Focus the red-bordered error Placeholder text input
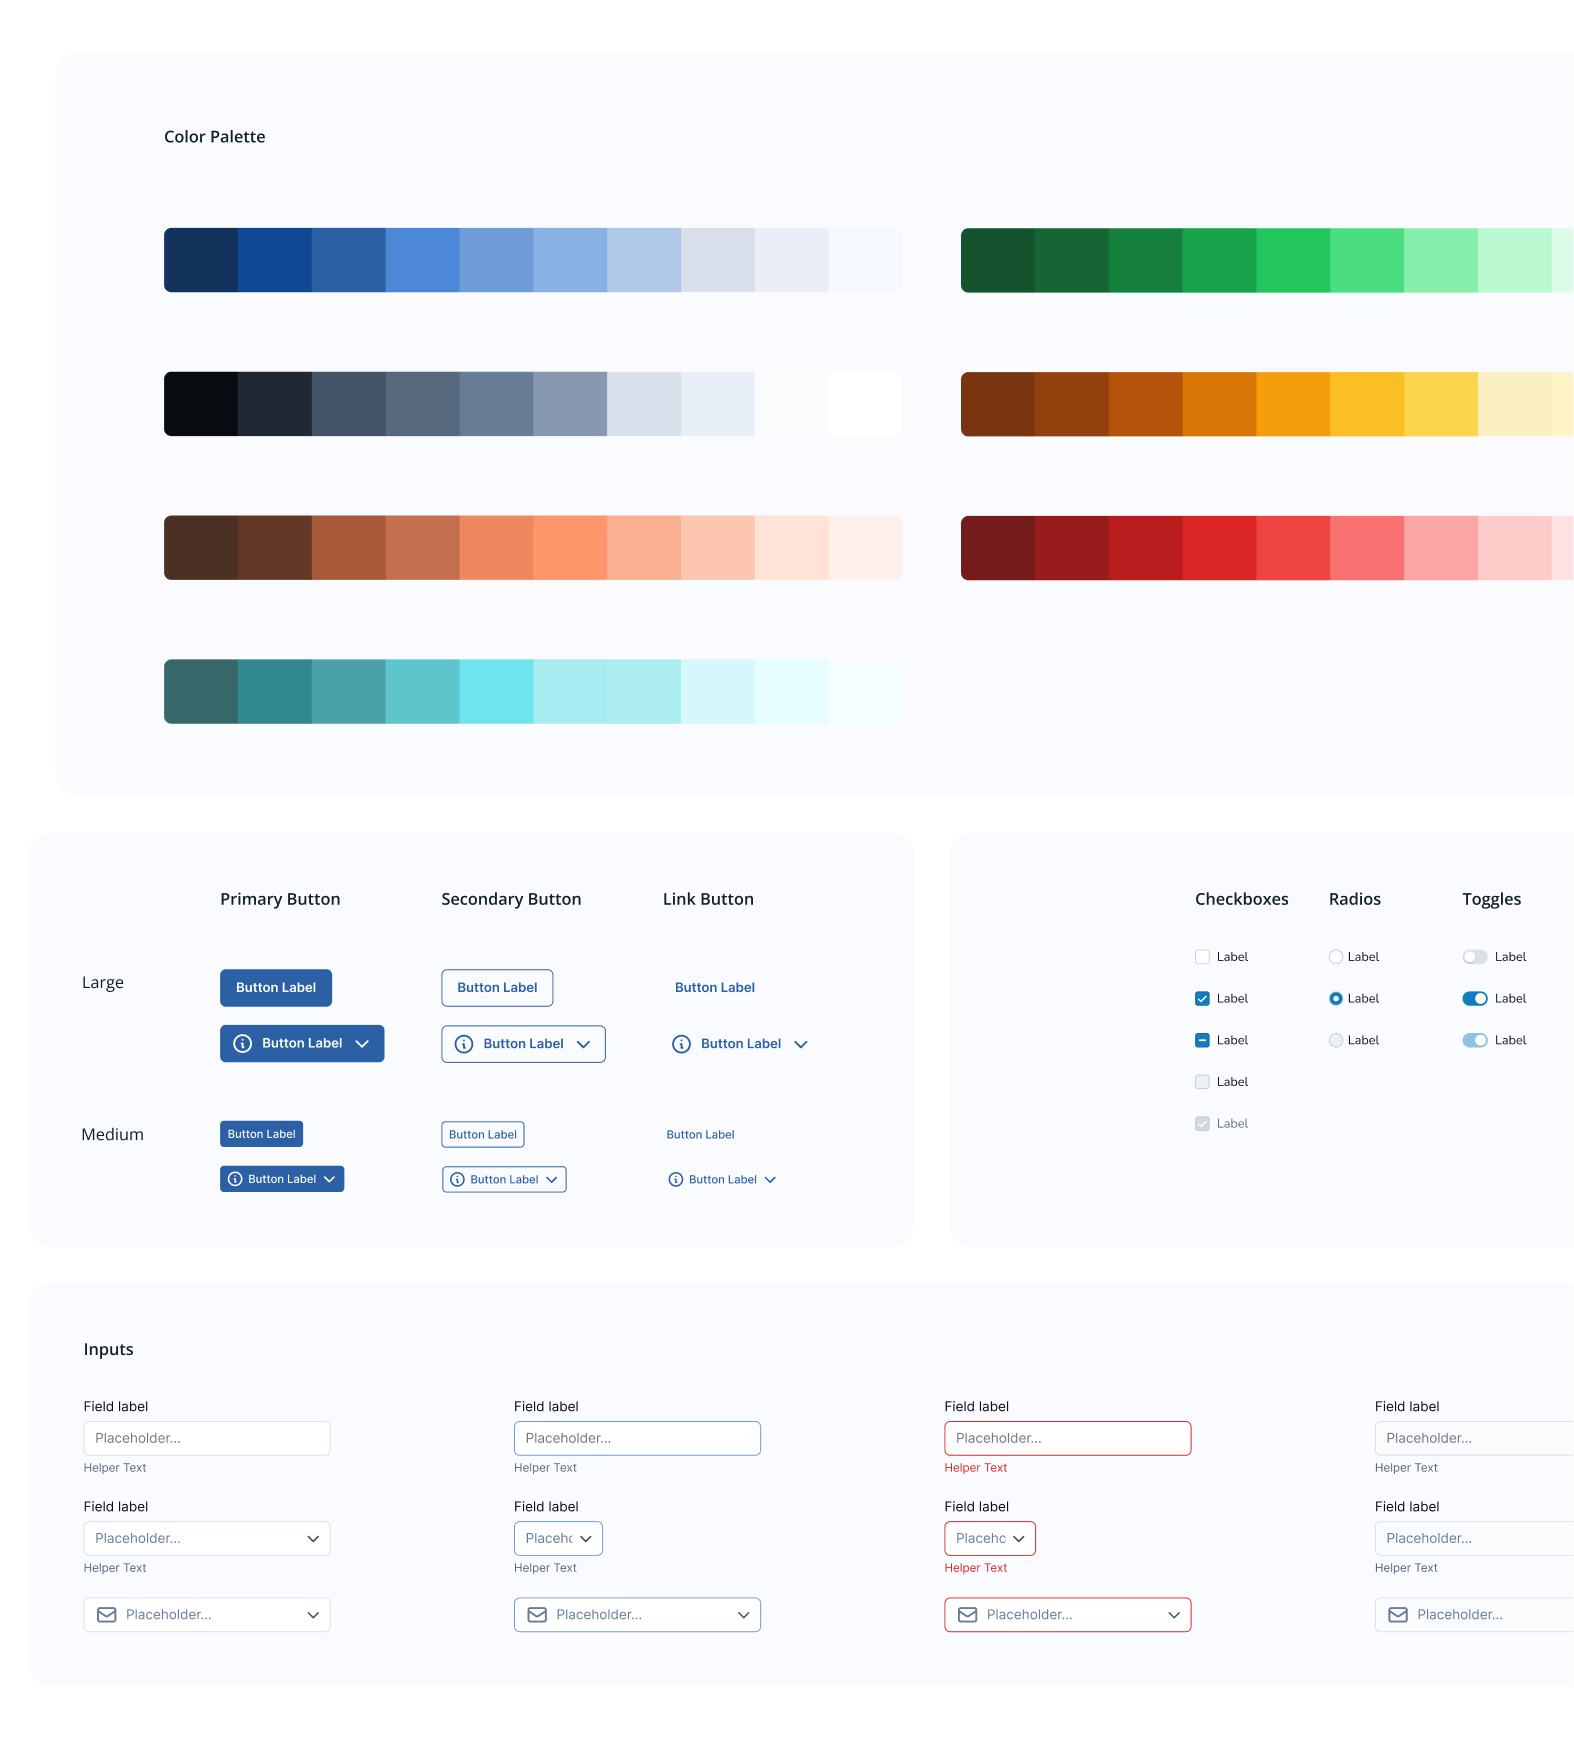1574x1747 pixels. point(1068,1439)
